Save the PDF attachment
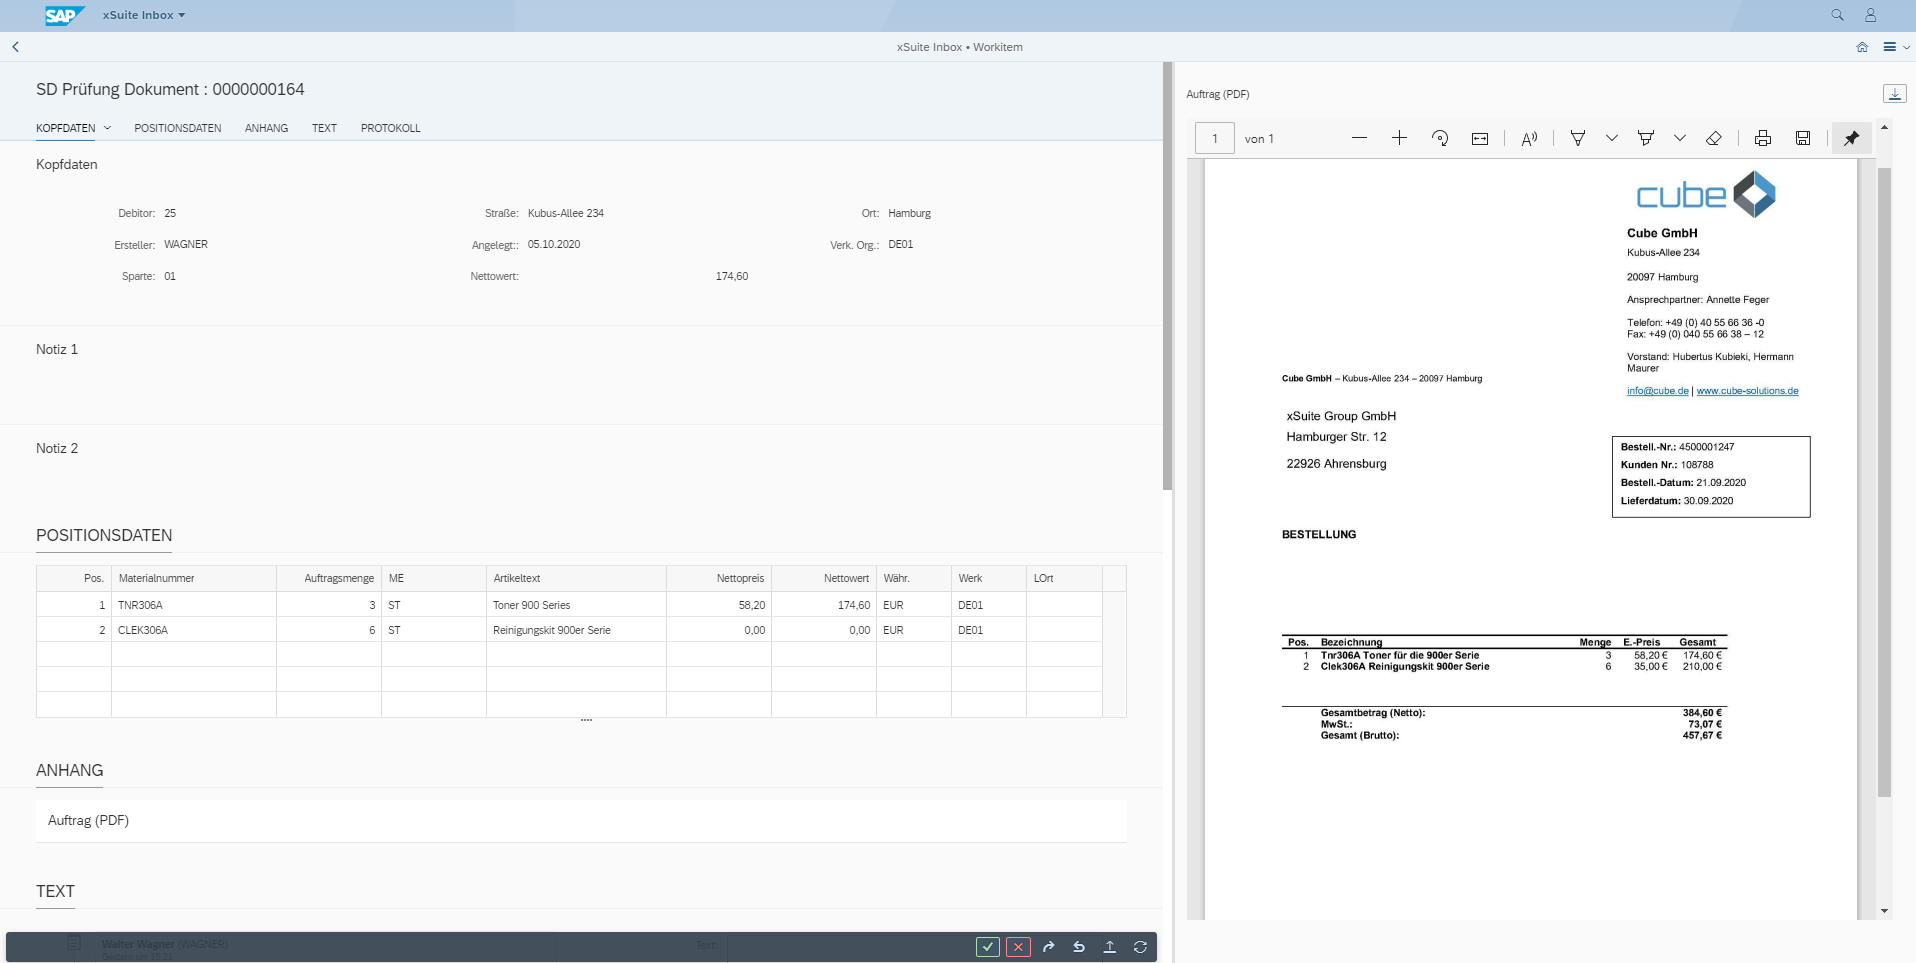 [1803, 138]
